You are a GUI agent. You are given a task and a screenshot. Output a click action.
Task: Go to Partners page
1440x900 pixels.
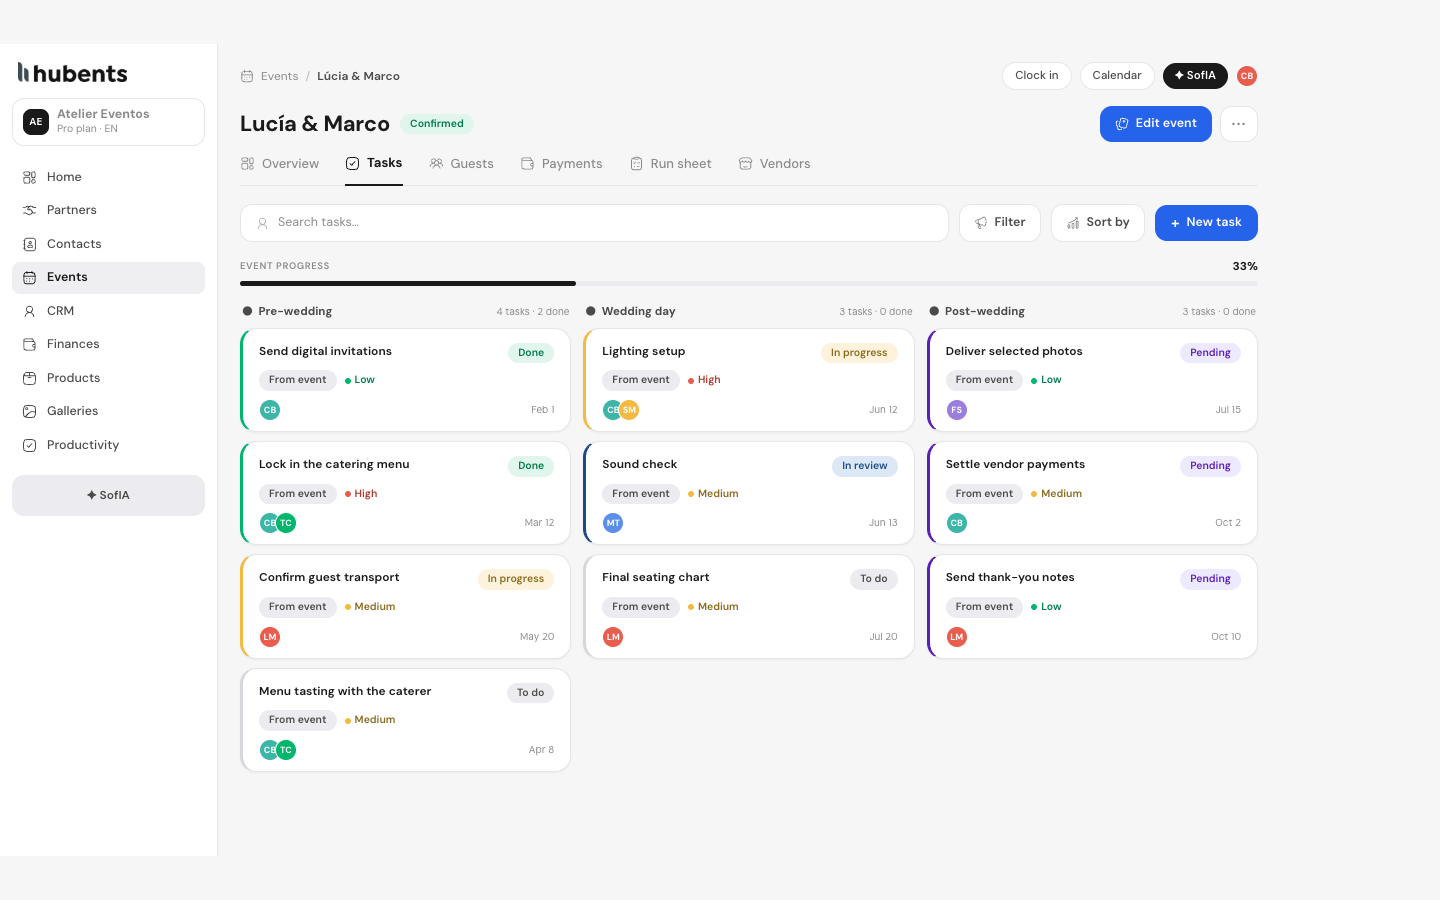[108, 210]
